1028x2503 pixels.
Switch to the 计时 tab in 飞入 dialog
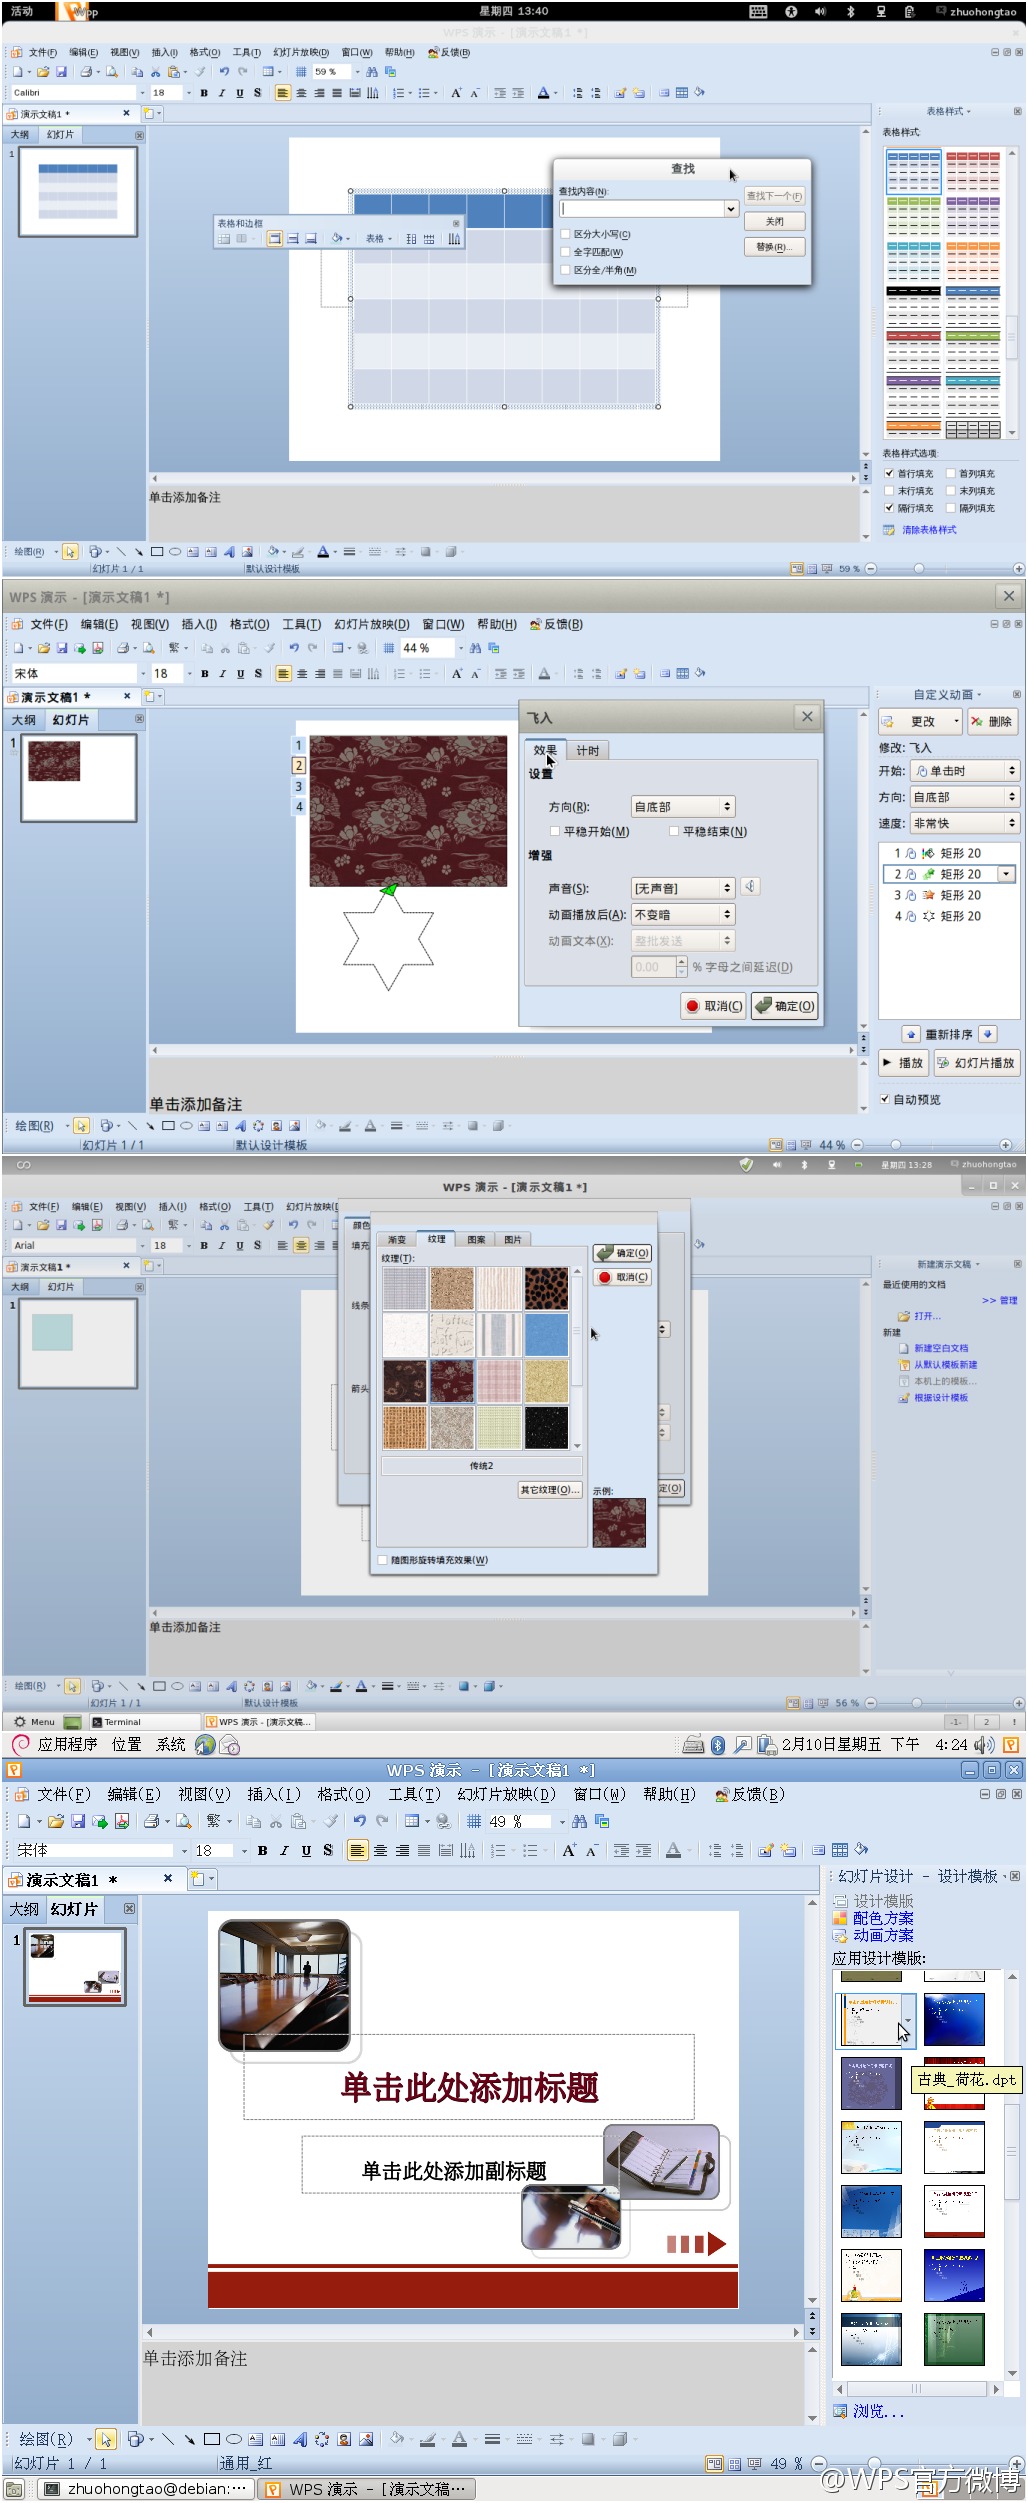(x=587, y=750)
